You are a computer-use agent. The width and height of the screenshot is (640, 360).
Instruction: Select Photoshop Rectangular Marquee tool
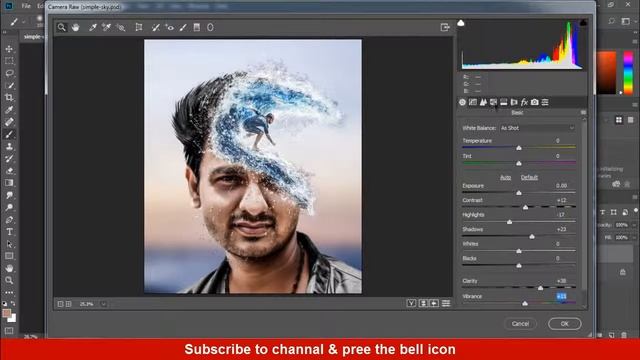click(x=9, y=61)
